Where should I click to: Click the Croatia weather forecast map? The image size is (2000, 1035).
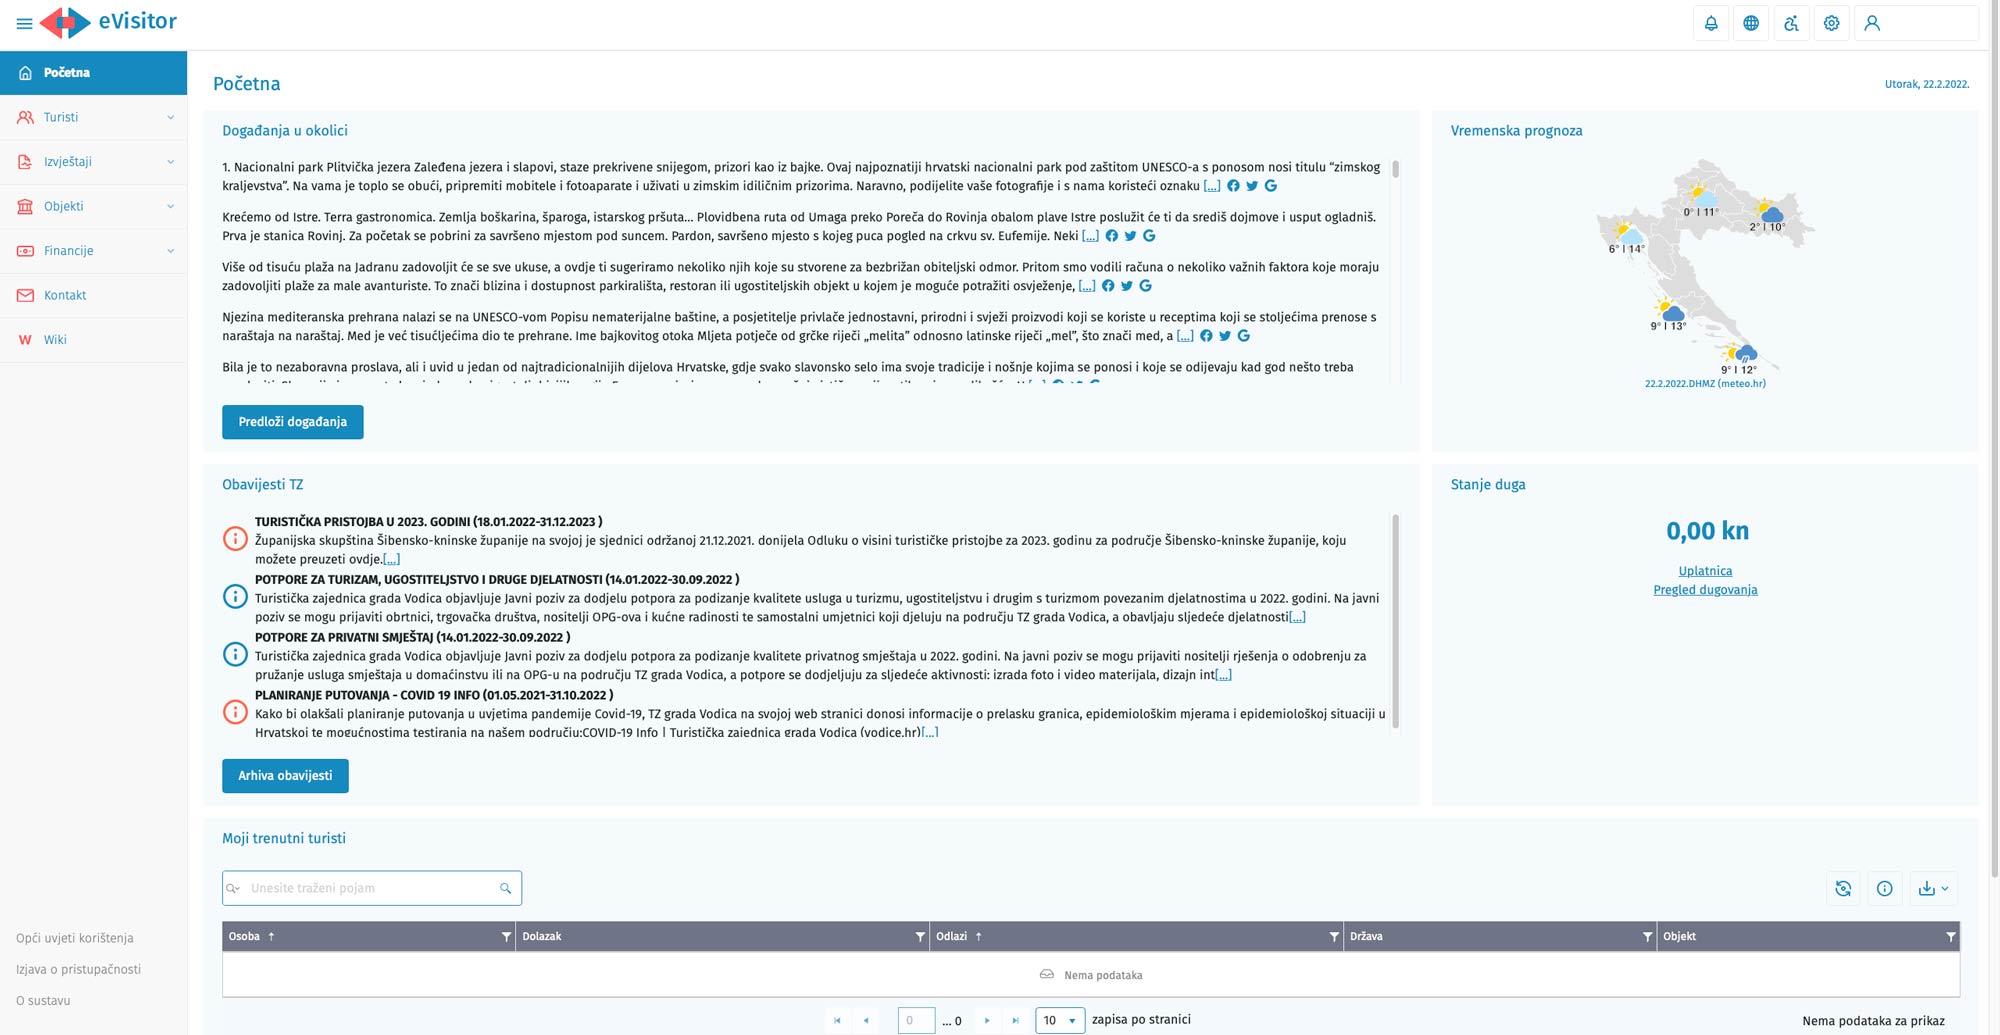(x=1705, y=265)
